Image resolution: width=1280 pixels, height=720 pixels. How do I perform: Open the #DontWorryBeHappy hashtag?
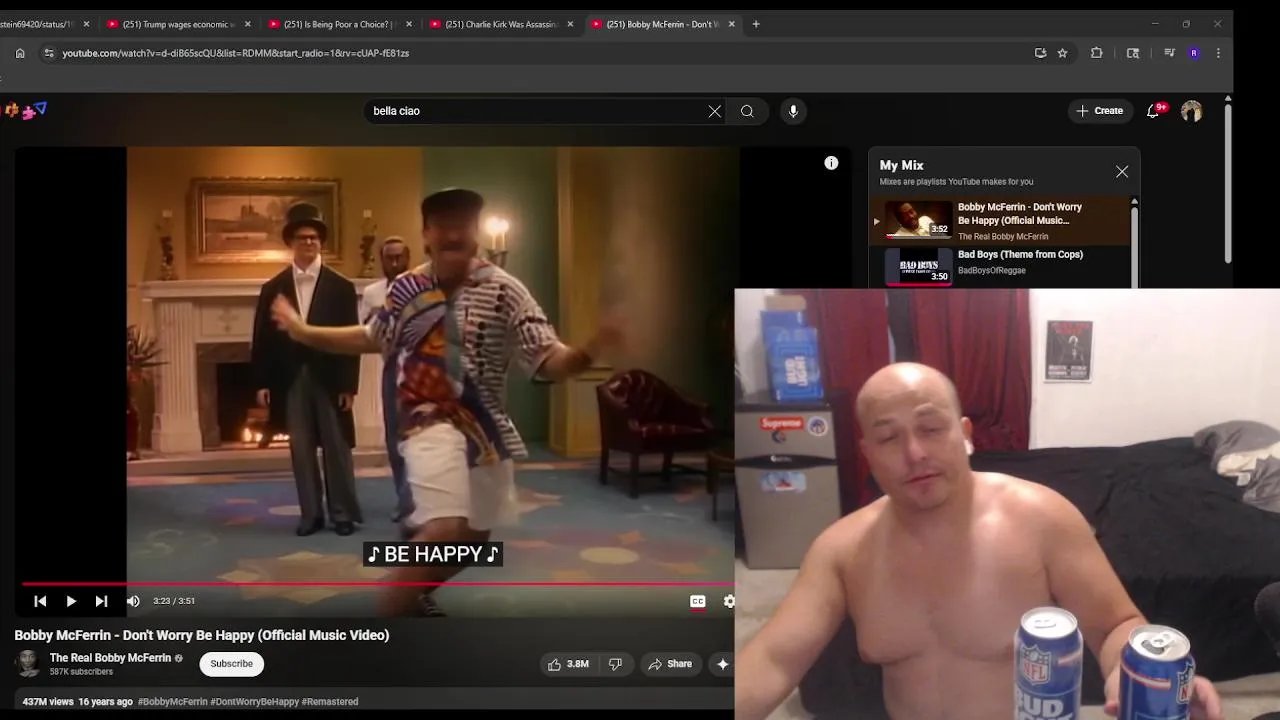[x=254, y=702]
